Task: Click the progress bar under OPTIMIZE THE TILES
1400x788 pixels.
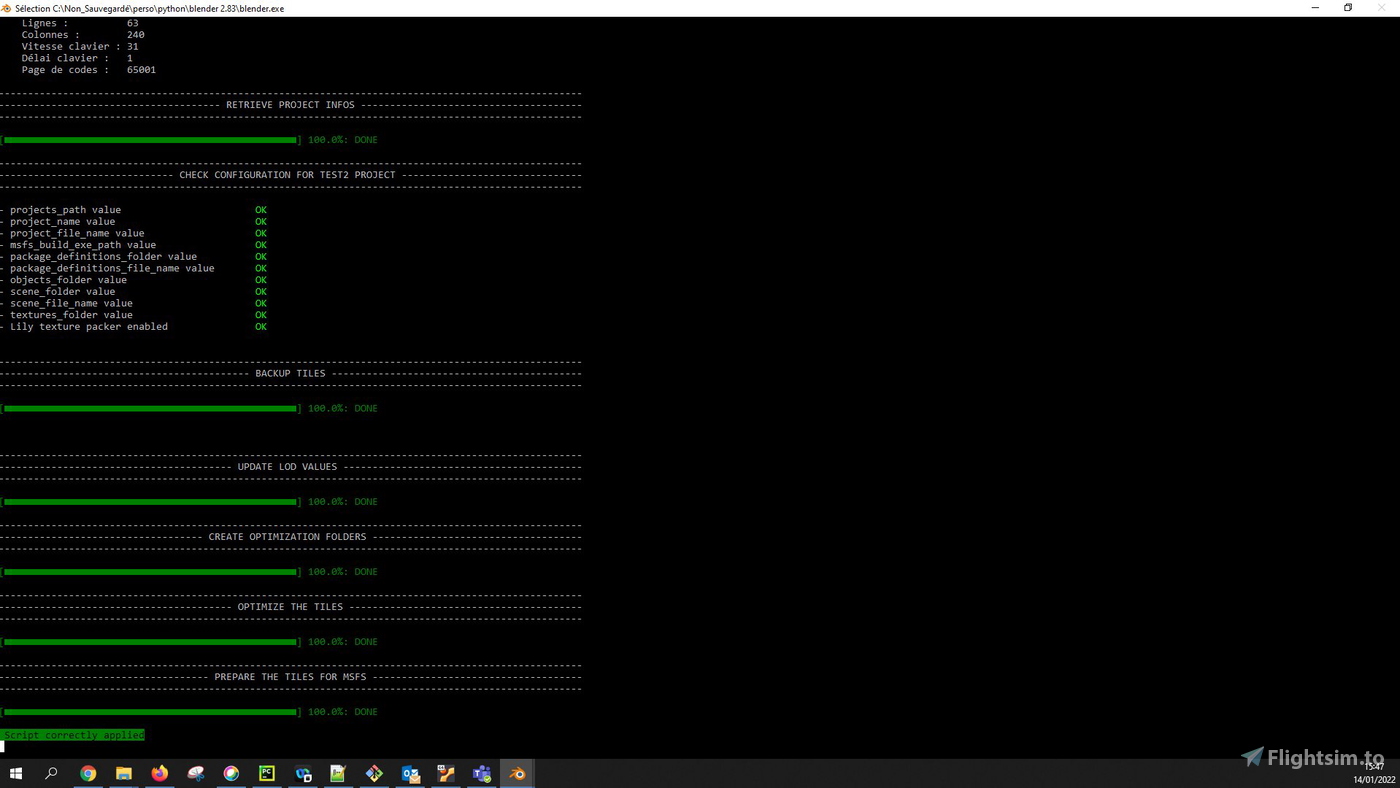Action: [150, 642]
